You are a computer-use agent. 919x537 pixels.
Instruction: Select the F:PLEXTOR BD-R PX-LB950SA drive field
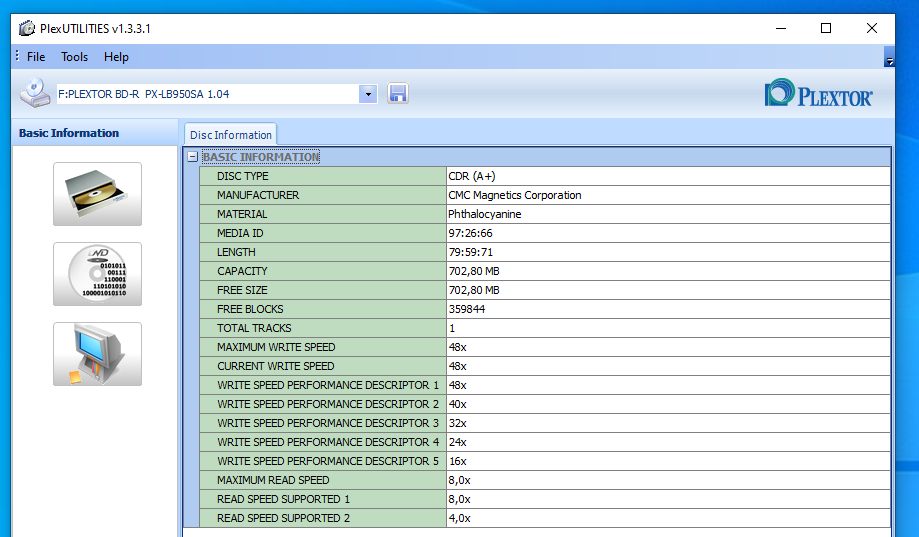coord(207,94)
